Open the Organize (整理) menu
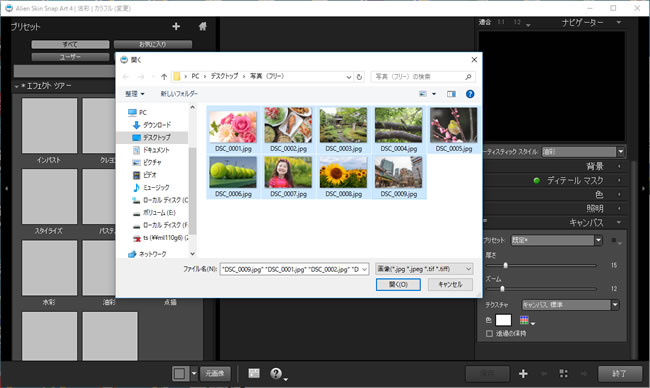This screenshot has height=388, width=650. [135, 94]
